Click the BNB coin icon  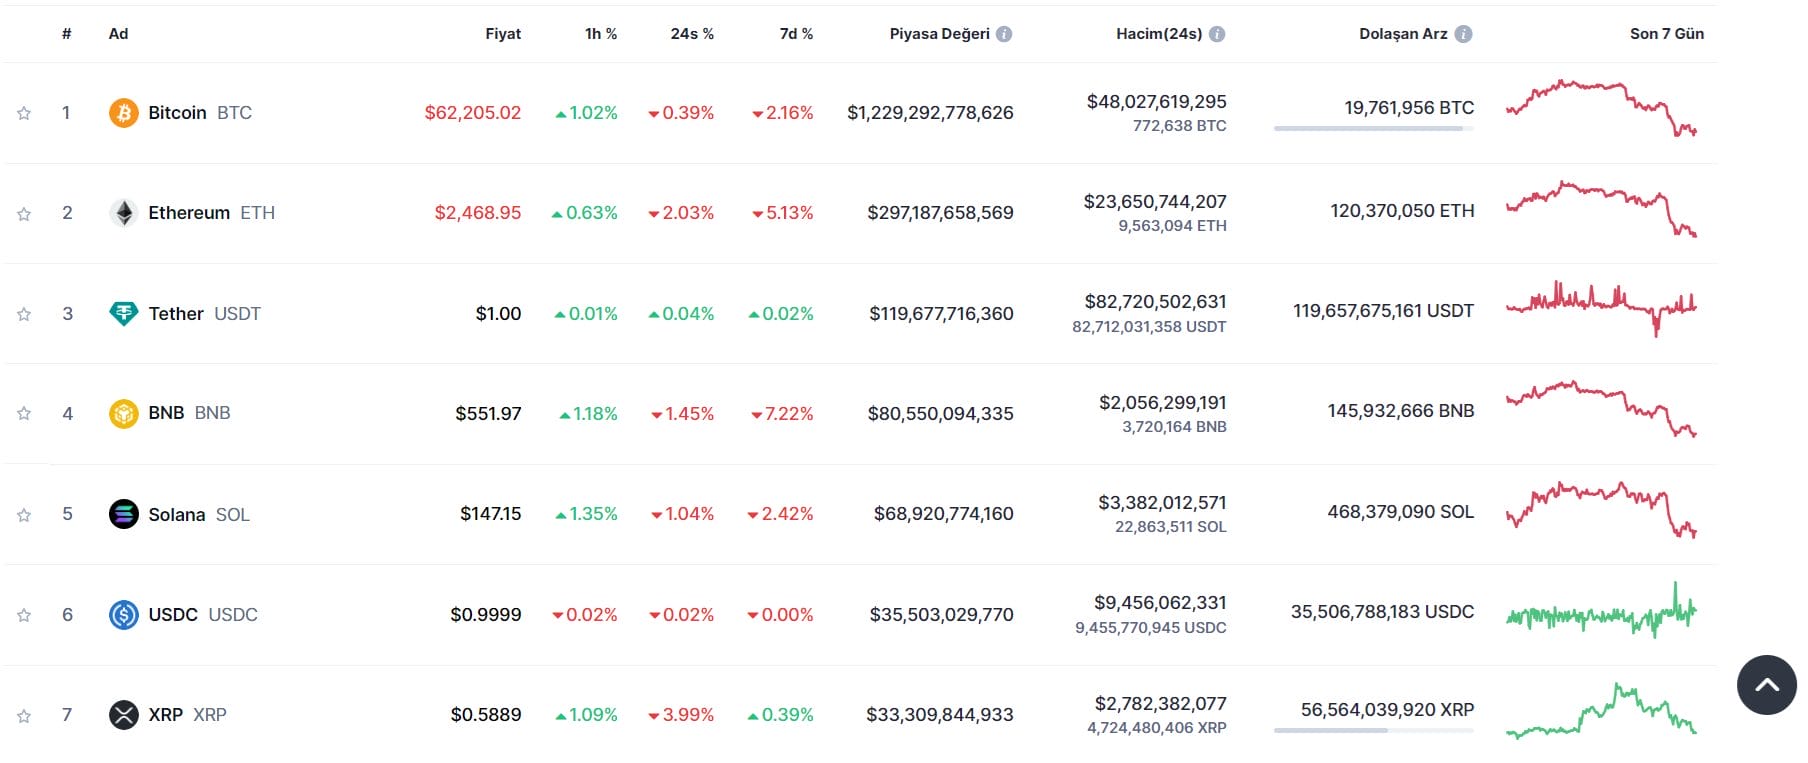[x=123, y=412]
